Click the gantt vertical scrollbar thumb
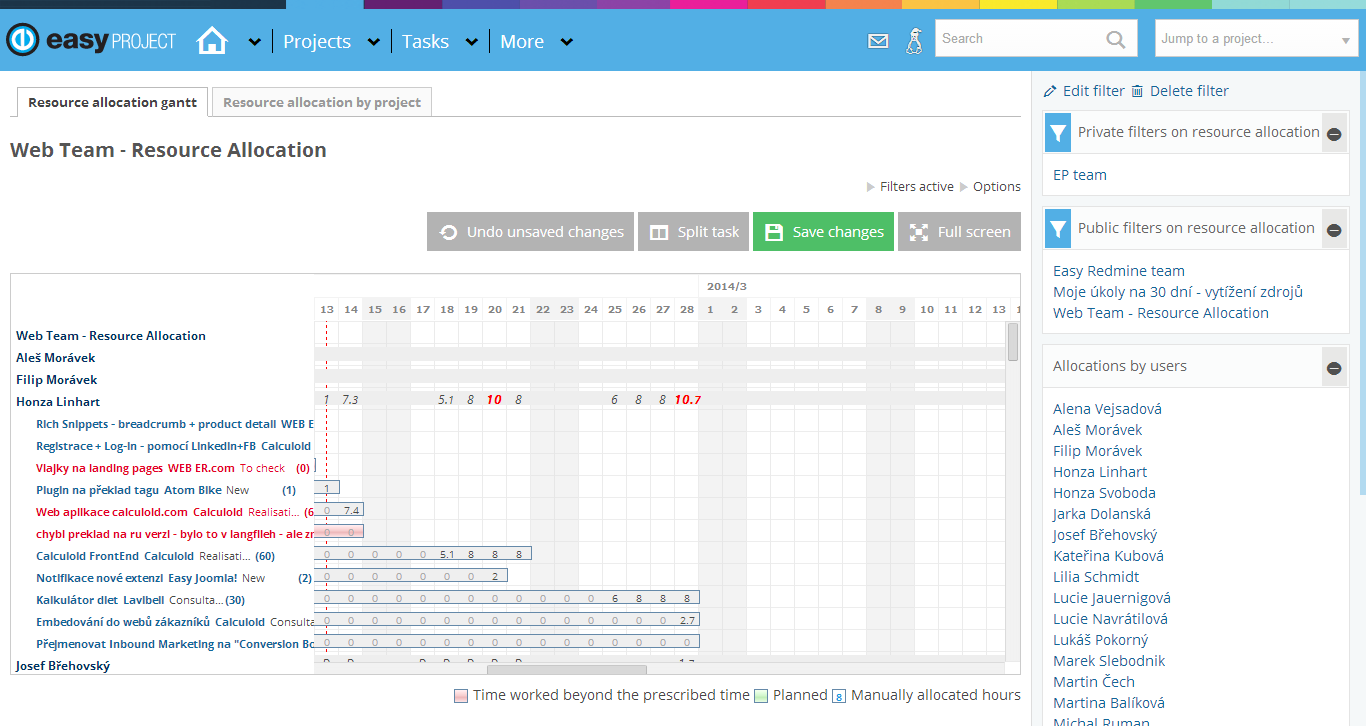The height and width of the screenshot is (726, 1366). pos(1013,342)
